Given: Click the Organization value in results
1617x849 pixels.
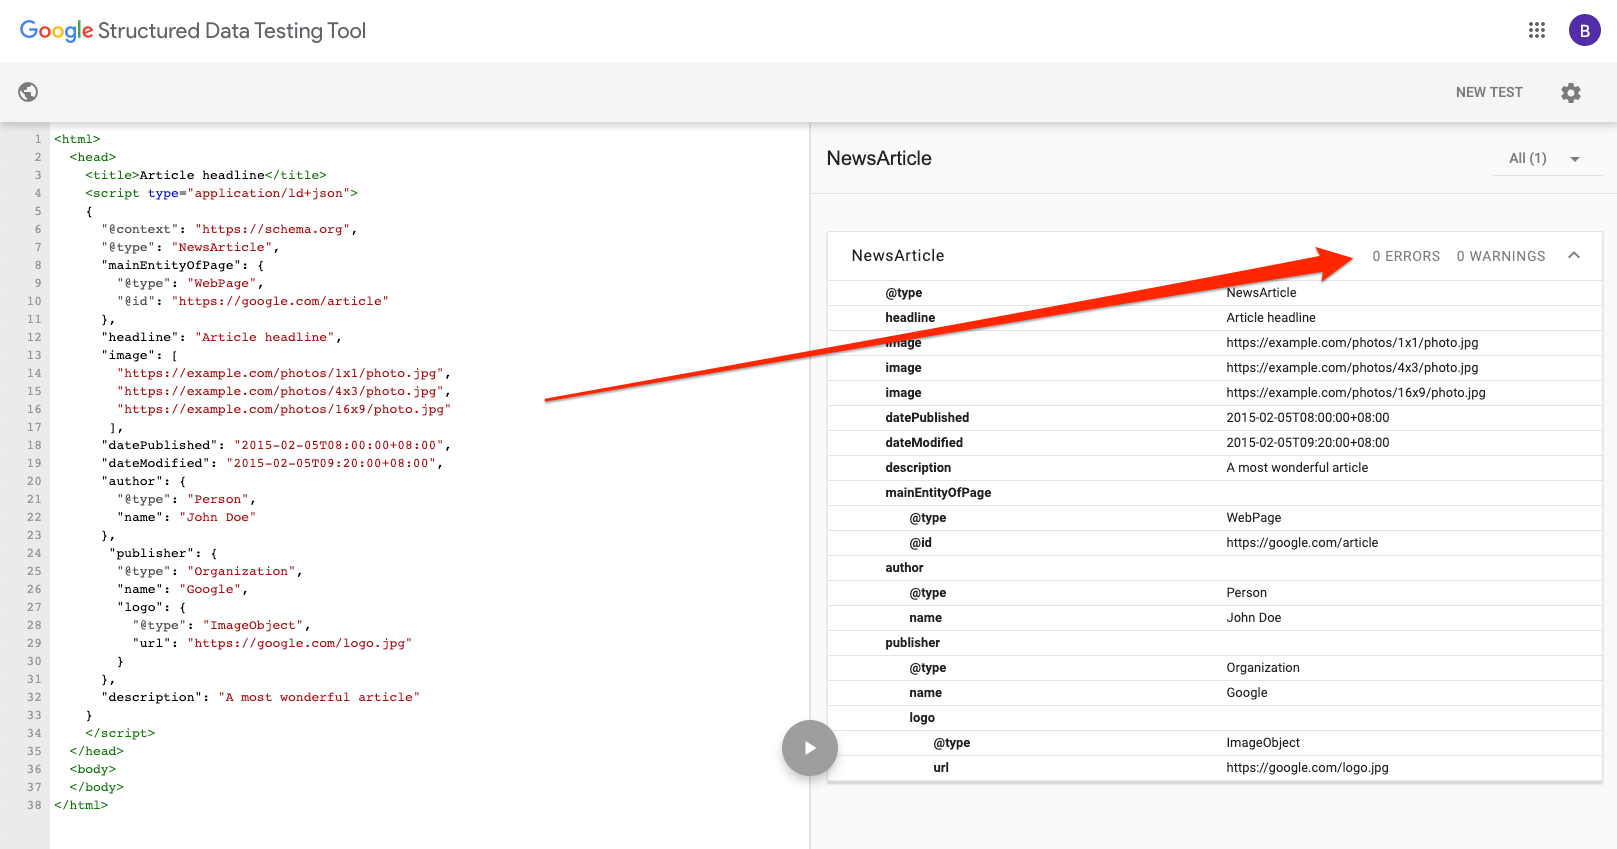Looking at the screenshot, I should click(x=1263, y=668).
